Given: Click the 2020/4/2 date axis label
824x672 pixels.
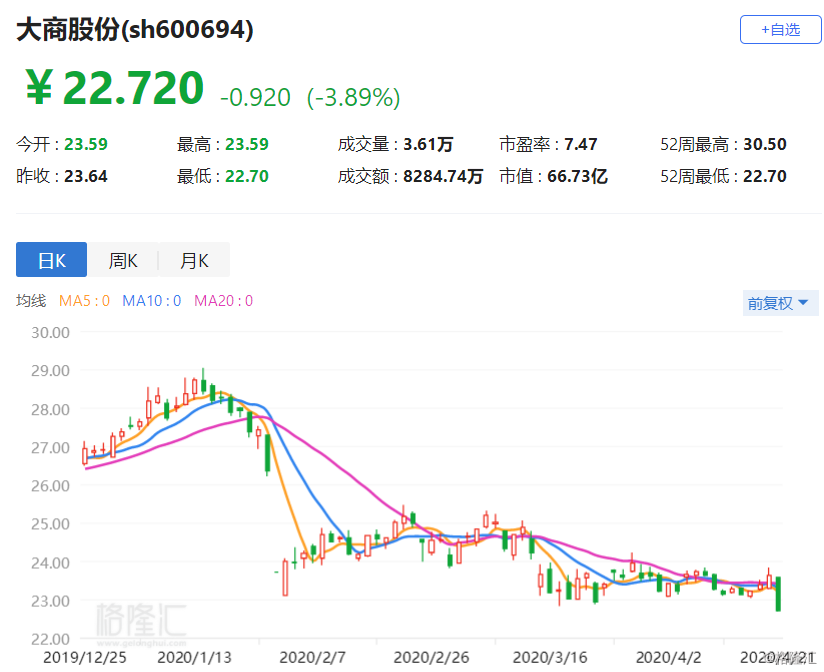Looking at the screenshot, I should pyautogui.click(x=668, y=657).
